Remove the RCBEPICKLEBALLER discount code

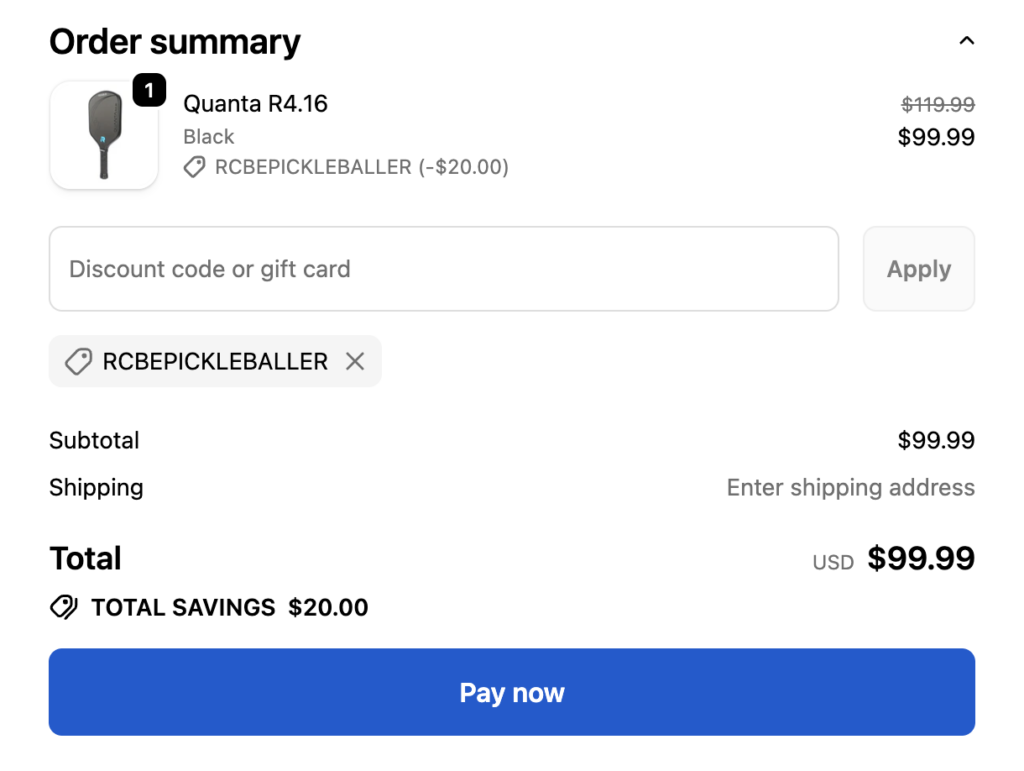[355, 361]
